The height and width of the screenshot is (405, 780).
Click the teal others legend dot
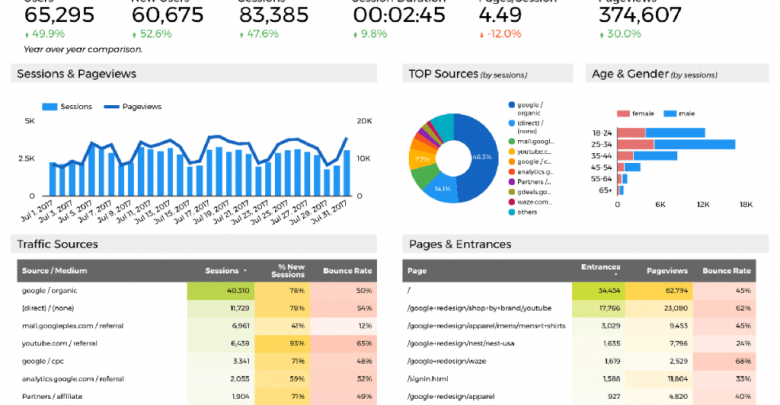pos(511,212)
